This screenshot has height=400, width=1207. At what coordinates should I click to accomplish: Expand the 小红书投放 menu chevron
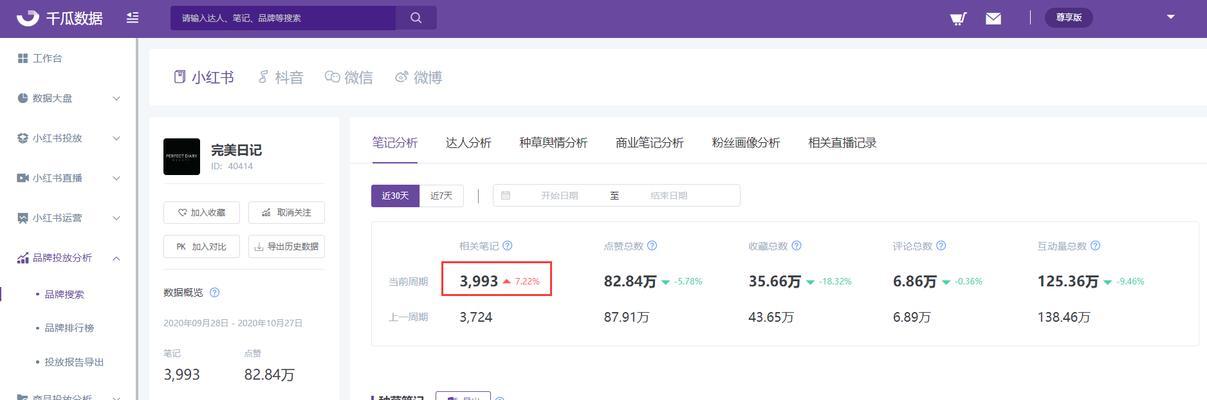(x=116, y=138)
